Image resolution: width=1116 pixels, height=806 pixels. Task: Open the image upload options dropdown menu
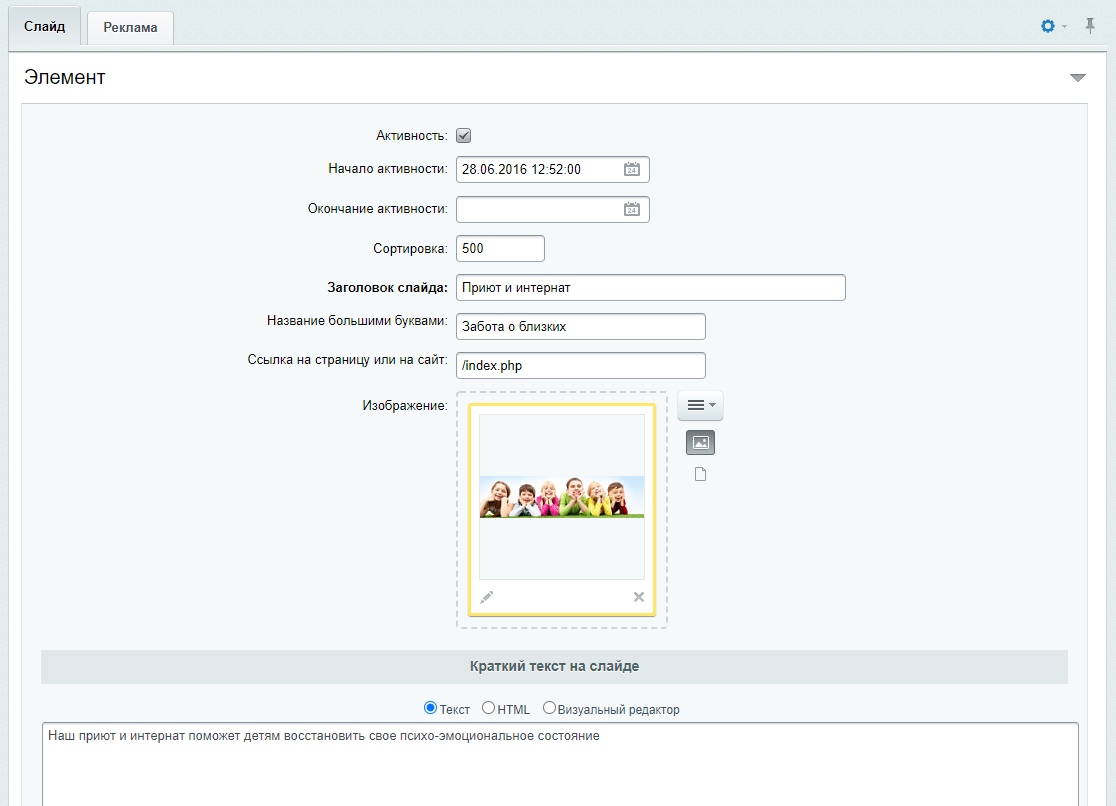700,405
